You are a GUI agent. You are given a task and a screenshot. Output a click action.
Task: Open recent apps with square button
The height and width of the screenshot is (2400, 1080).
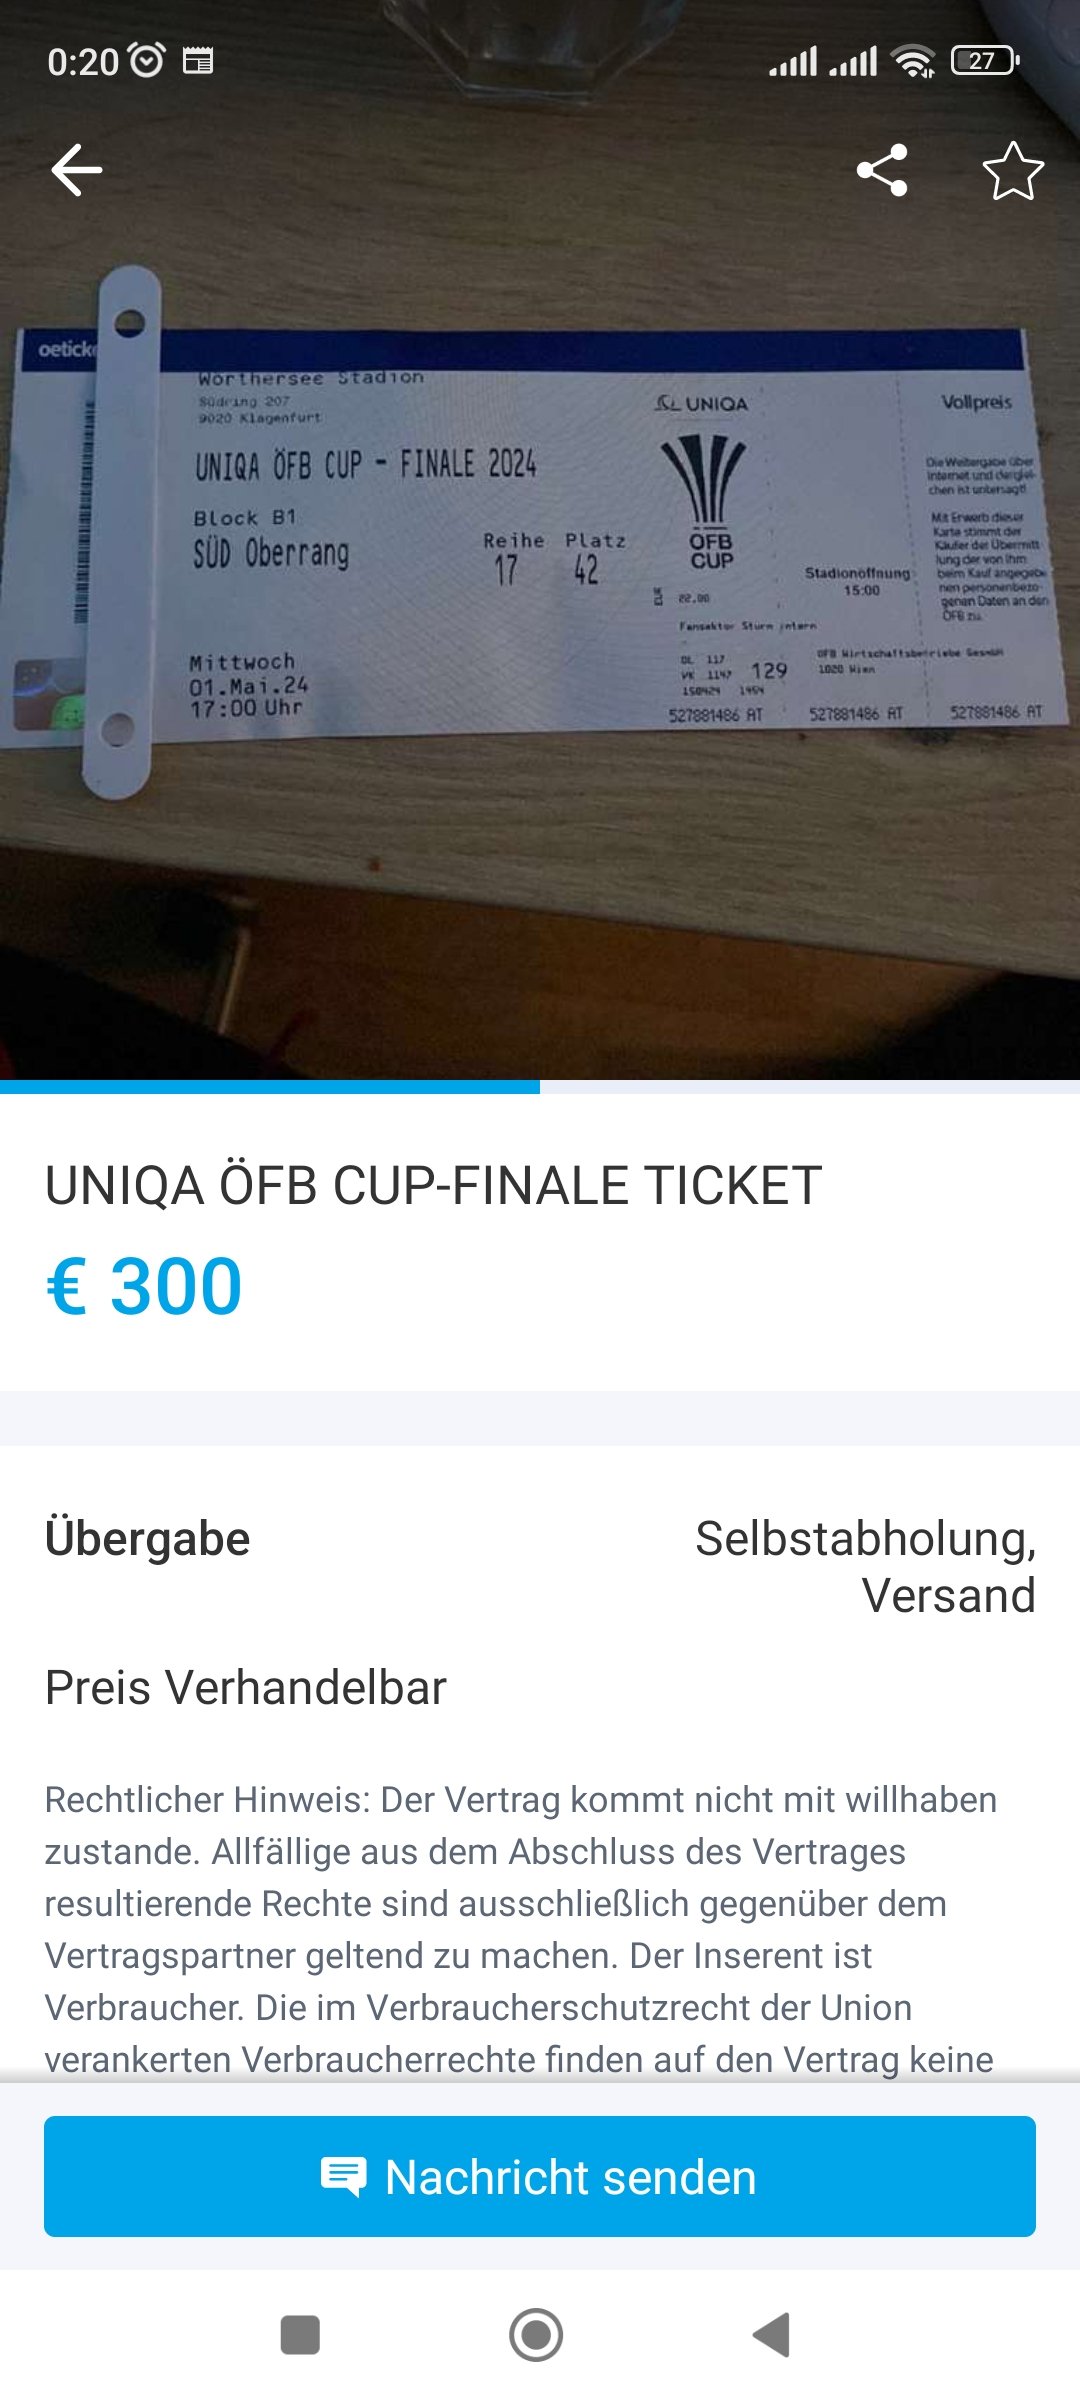point(300,2335)
